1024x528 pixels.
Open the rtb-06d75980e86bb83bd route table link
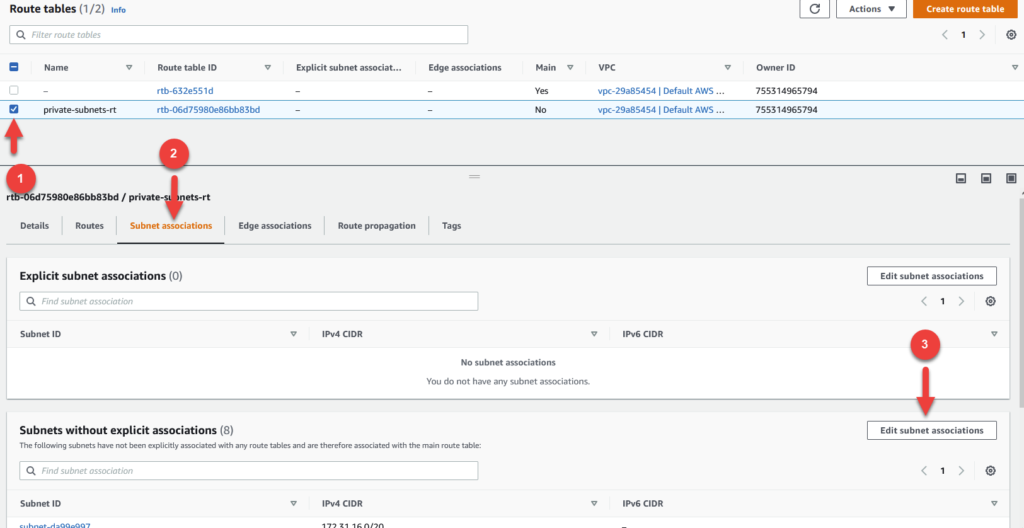208,109
